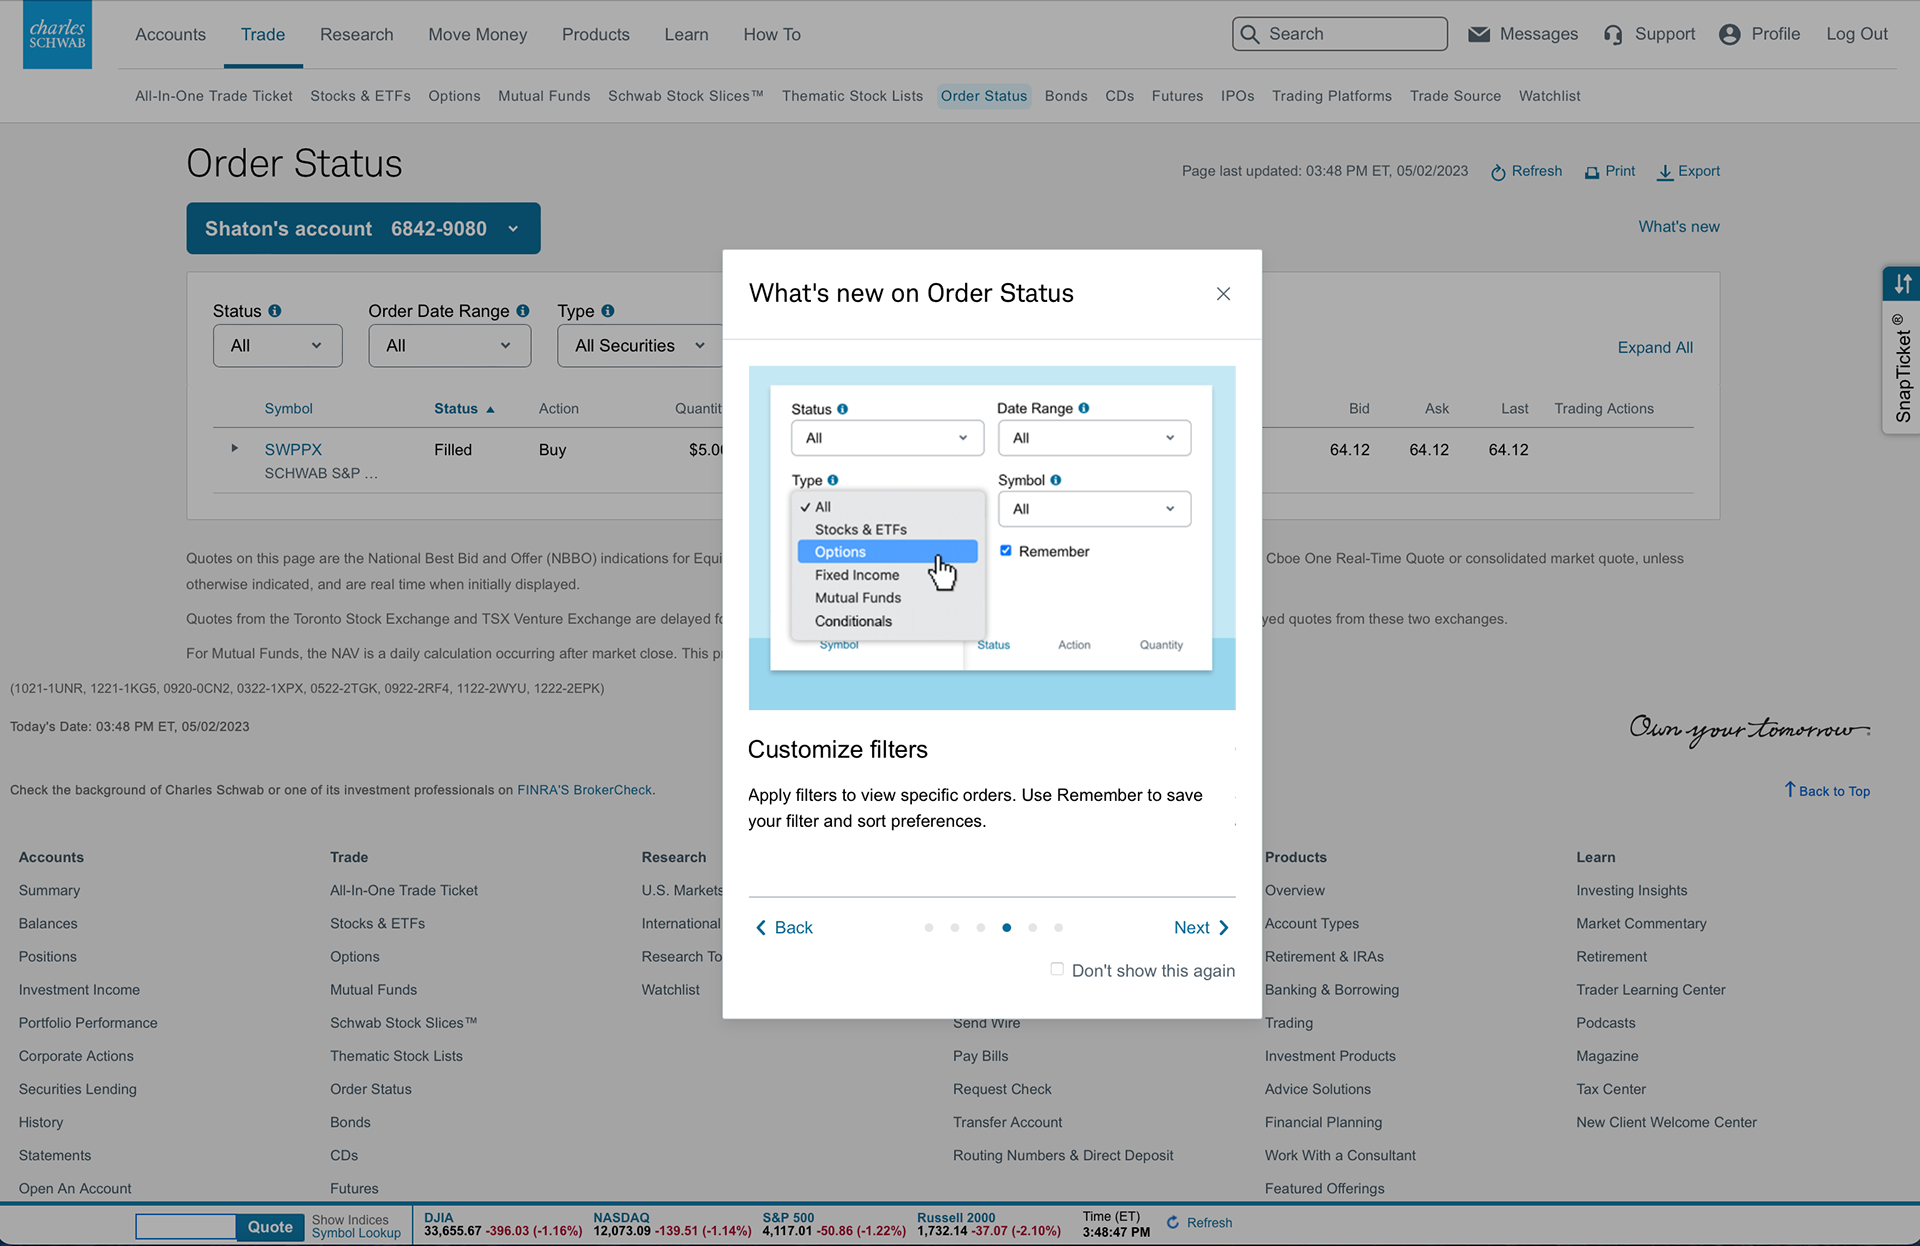
Task: Click the search magnifier icon
Action: [1250, 34]
